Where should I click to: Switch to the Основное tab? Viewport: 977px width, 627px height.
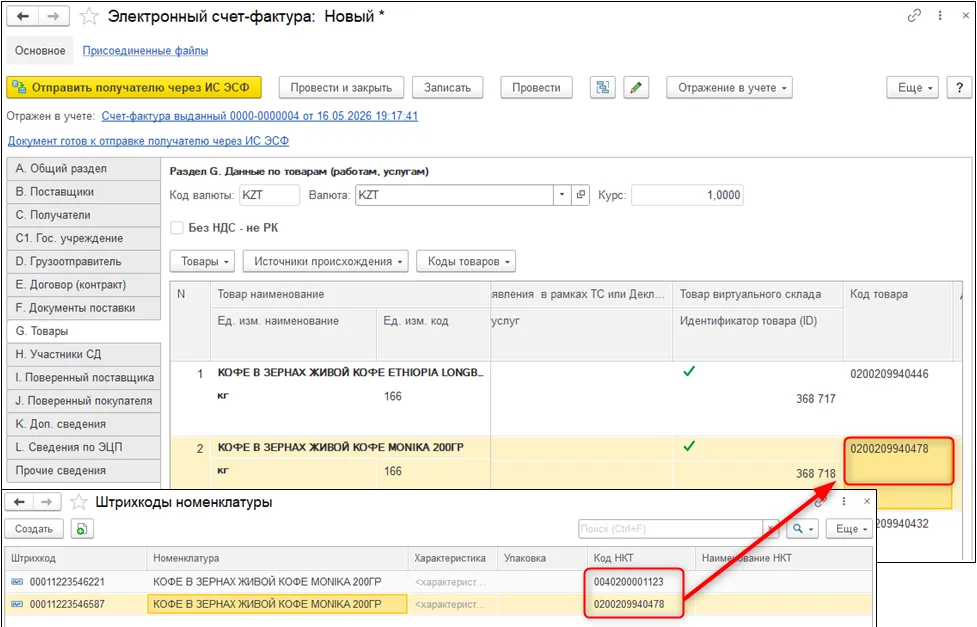(40, 51)
